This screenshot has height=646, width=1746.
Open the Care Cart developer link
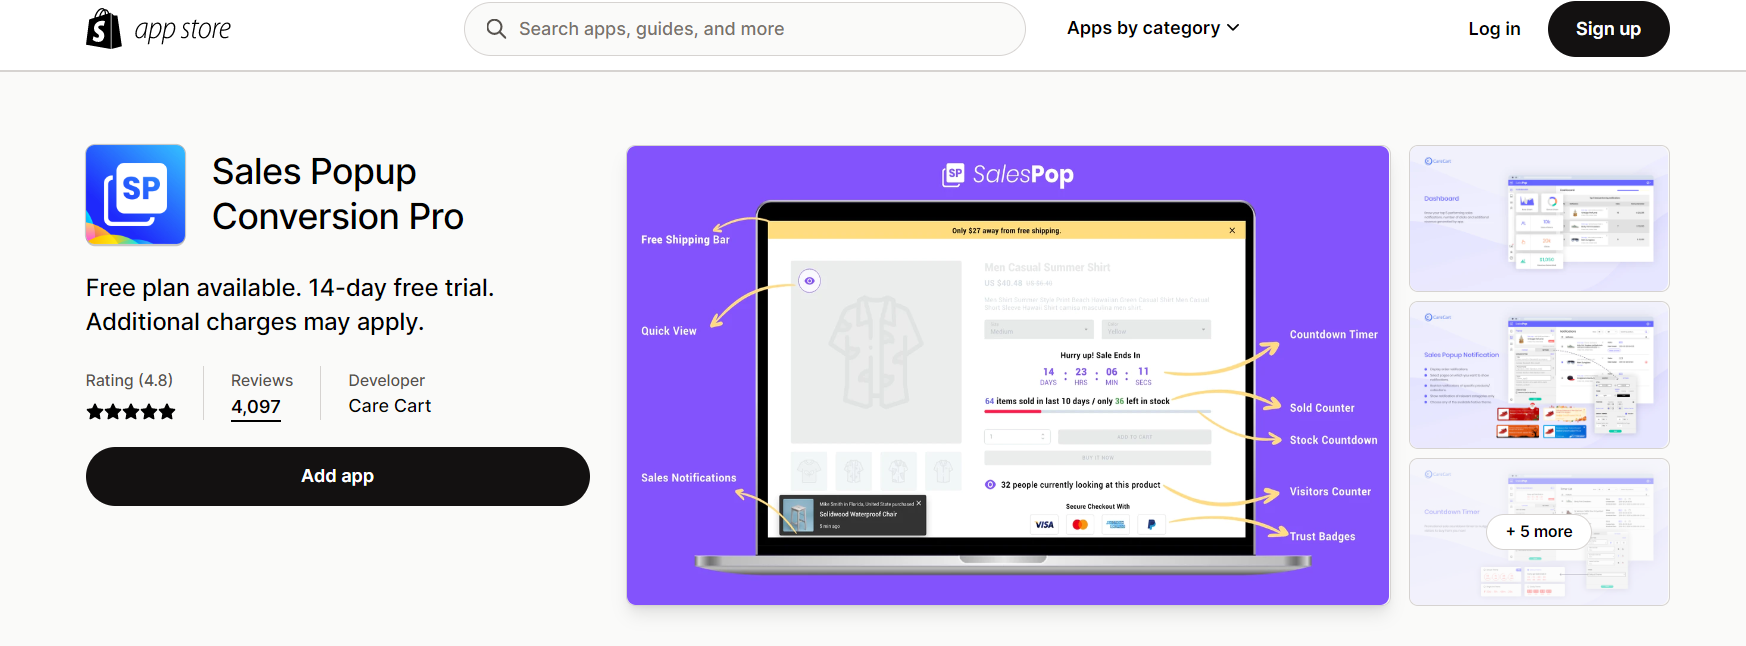tap(390, 406)
